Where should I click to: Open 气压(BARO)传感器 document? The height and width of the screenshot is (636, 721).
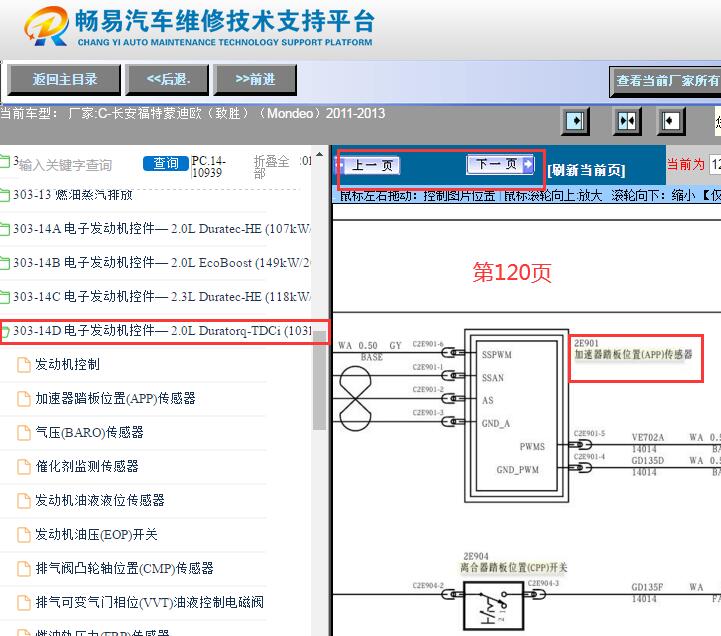coord(89,432)
